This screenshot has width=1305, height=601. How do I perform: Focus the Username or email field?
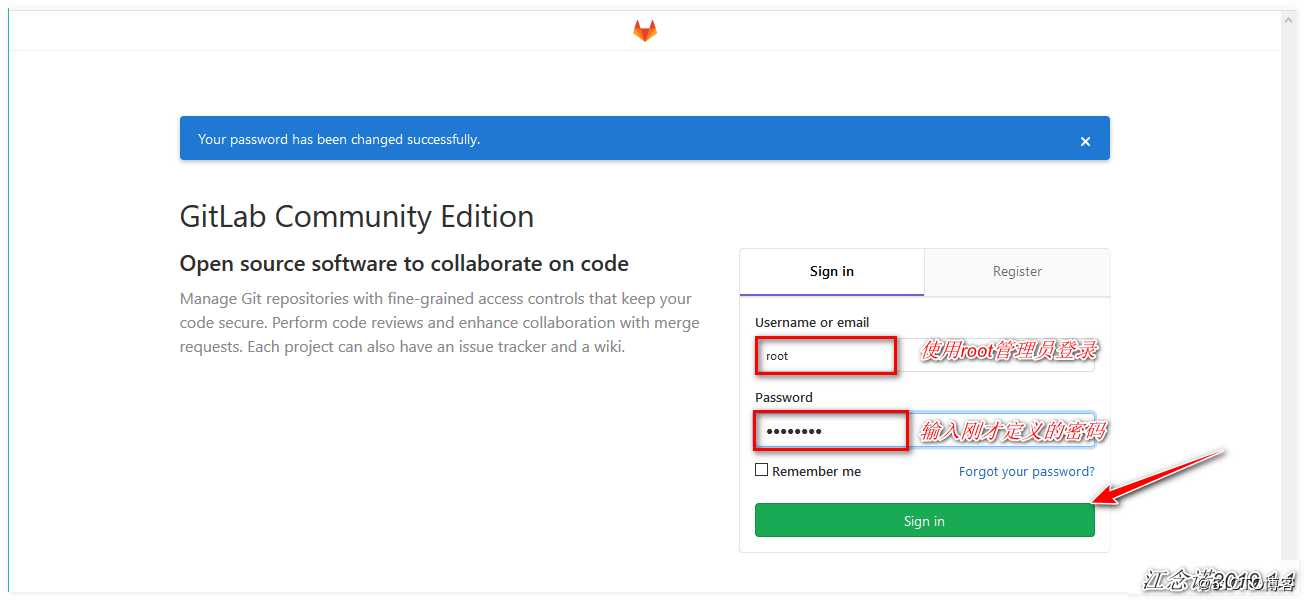(x=924, y=355)
